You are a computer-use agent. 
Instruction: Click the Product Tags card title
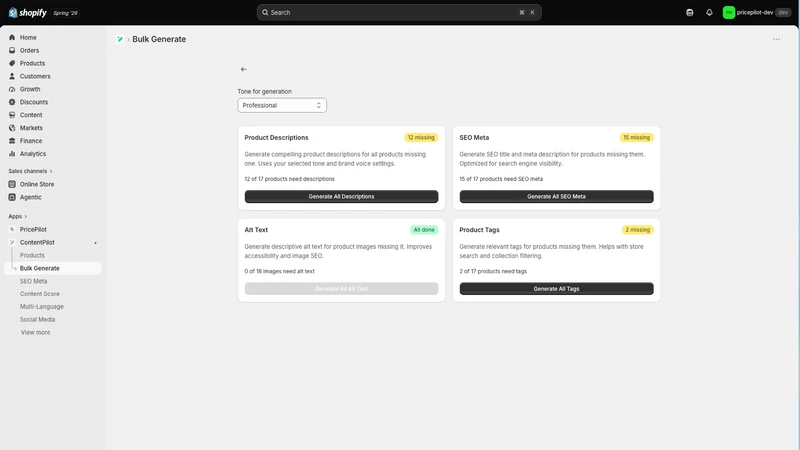click(x=479, y=230)
